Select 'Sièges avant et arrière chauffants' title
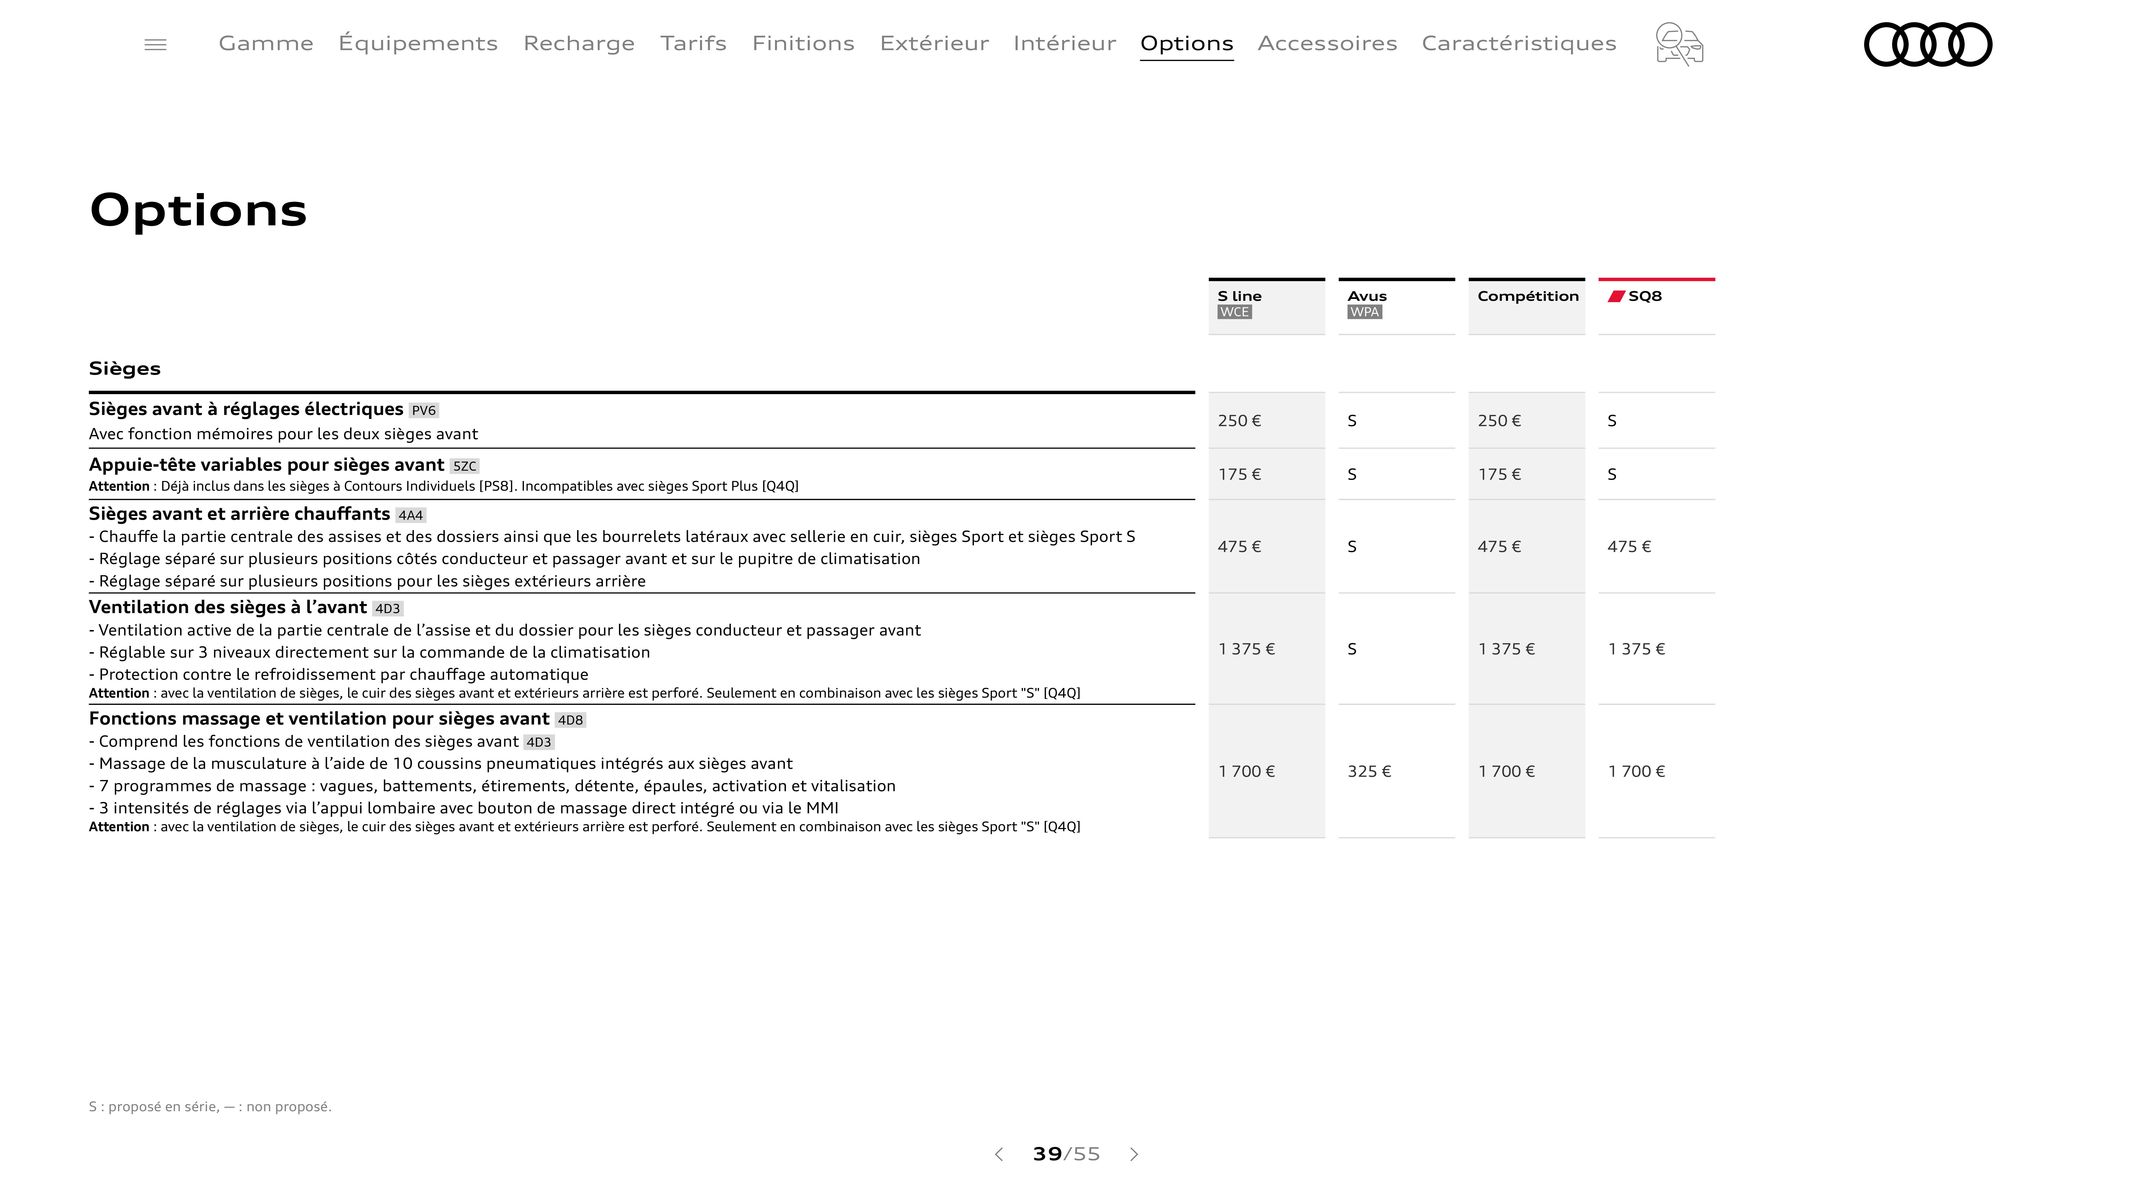Image resolution: width=2133 pixels, height=1200 pixels. pyautogui.click(x=239, y=514)
